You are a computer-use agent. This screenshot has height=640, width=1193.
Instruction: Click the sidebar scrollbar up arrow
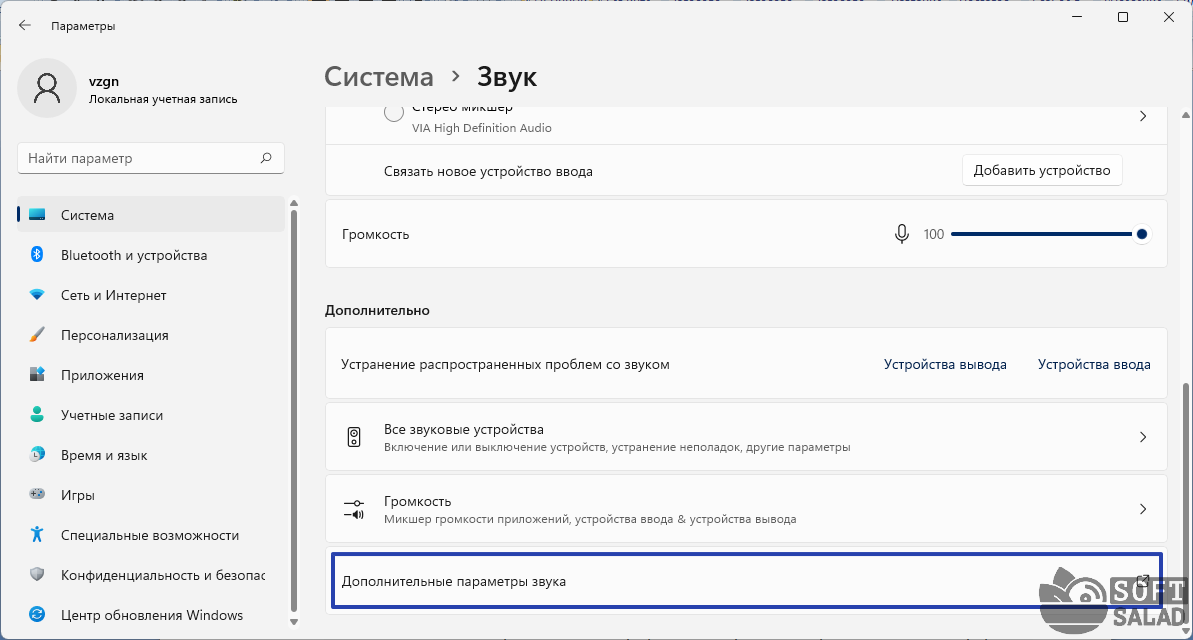(x=294, y=204)
